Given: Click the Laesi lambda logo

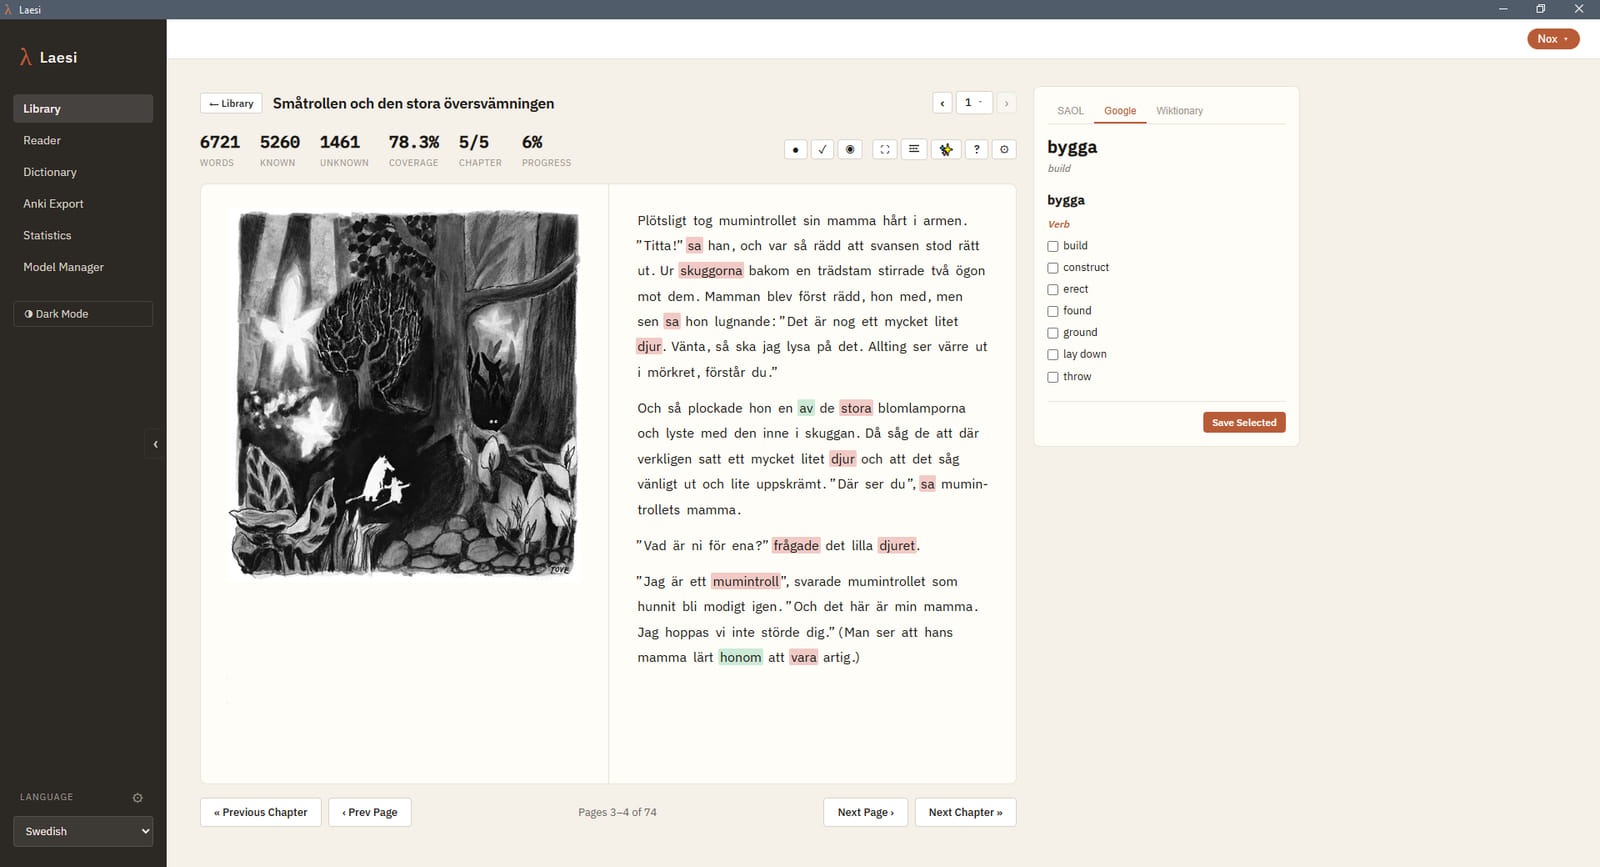Looking at the screenshot, I should [26, 58].
